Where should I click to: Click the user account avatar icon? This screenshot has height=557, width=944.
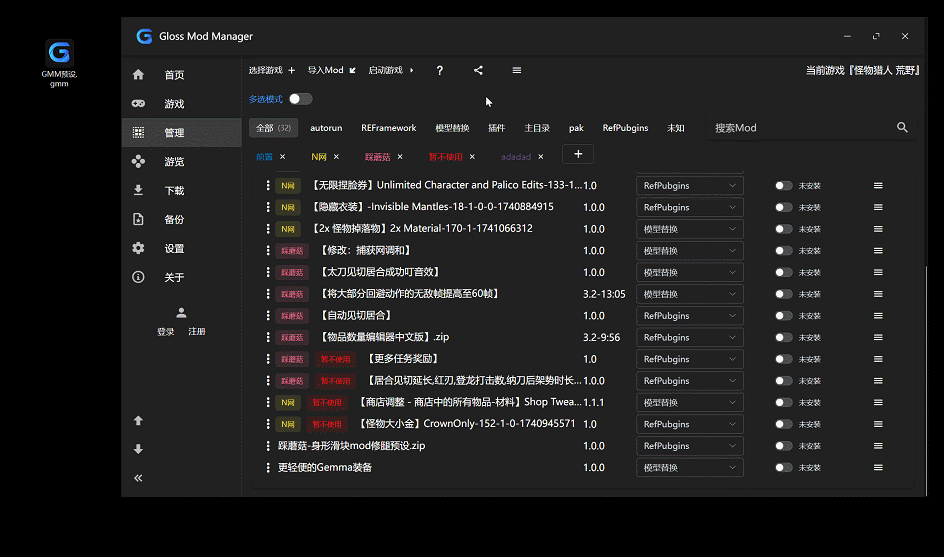tap(181, 313)
